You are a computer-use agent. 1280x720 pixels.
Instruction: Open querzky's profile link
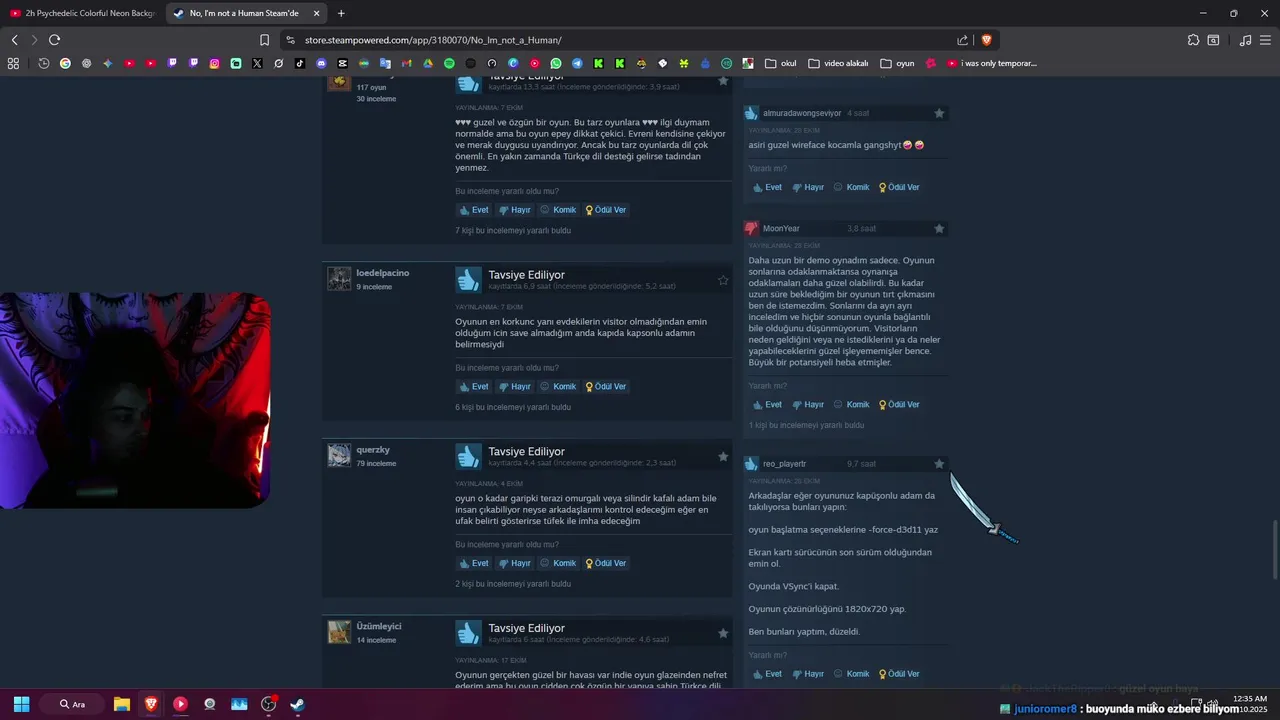[x=373, y=450]
